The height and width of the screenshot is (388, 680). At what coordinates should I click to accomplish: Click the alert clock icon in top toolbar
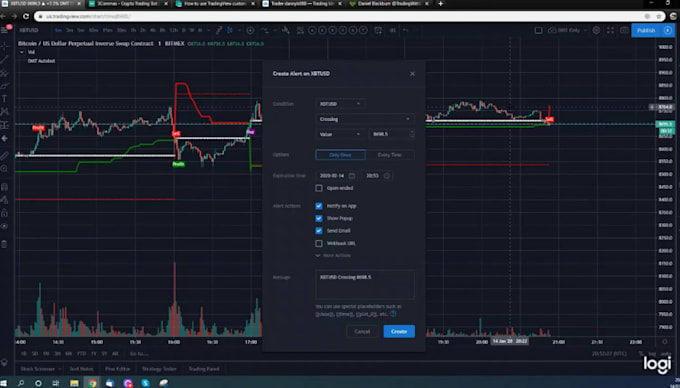click(x=378, y=30)
